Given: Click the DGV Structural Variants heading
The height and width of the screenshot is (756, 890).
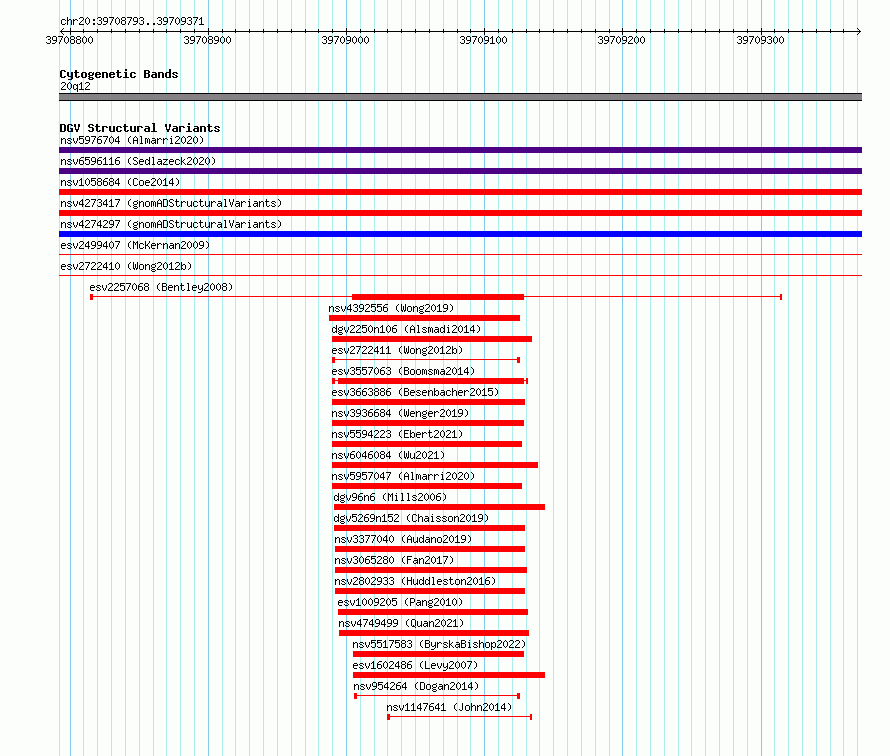Looking at the screenshot, I should (x=140, y=128).
